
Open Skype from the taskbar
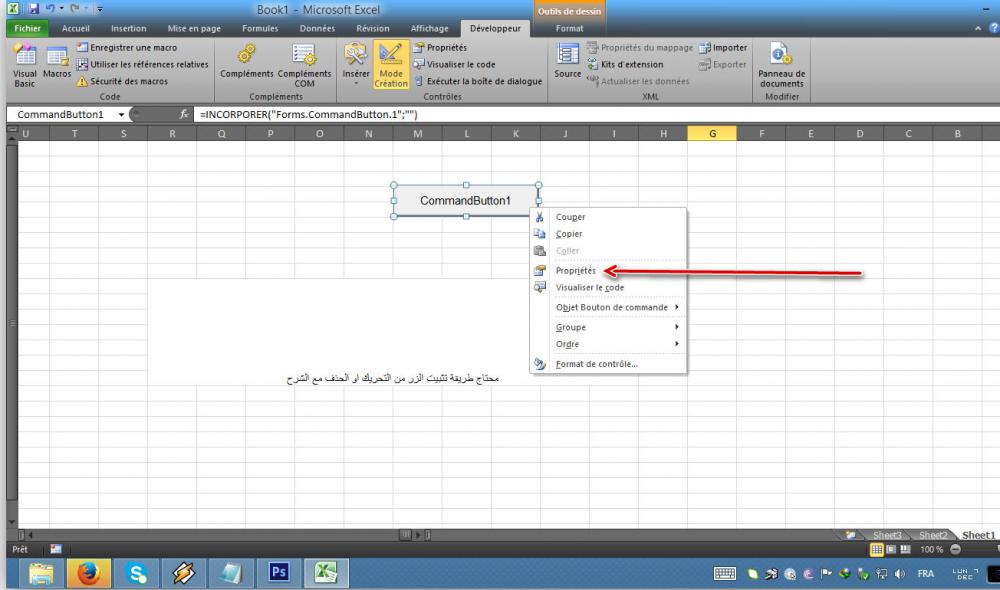pos(136,573)
